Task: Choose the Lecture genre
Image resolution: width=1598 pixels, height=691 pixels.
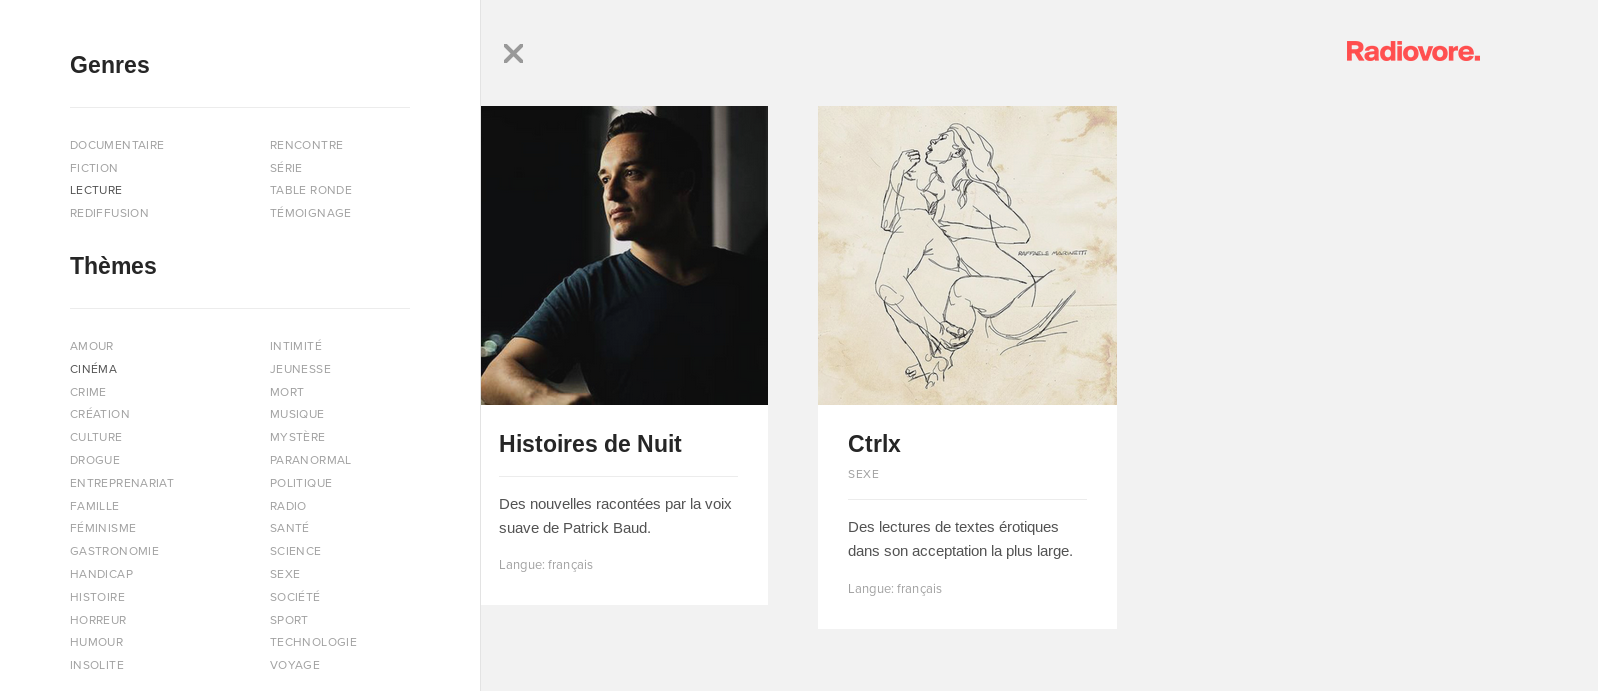Action: pyautogui.click(x=96, y=190)
